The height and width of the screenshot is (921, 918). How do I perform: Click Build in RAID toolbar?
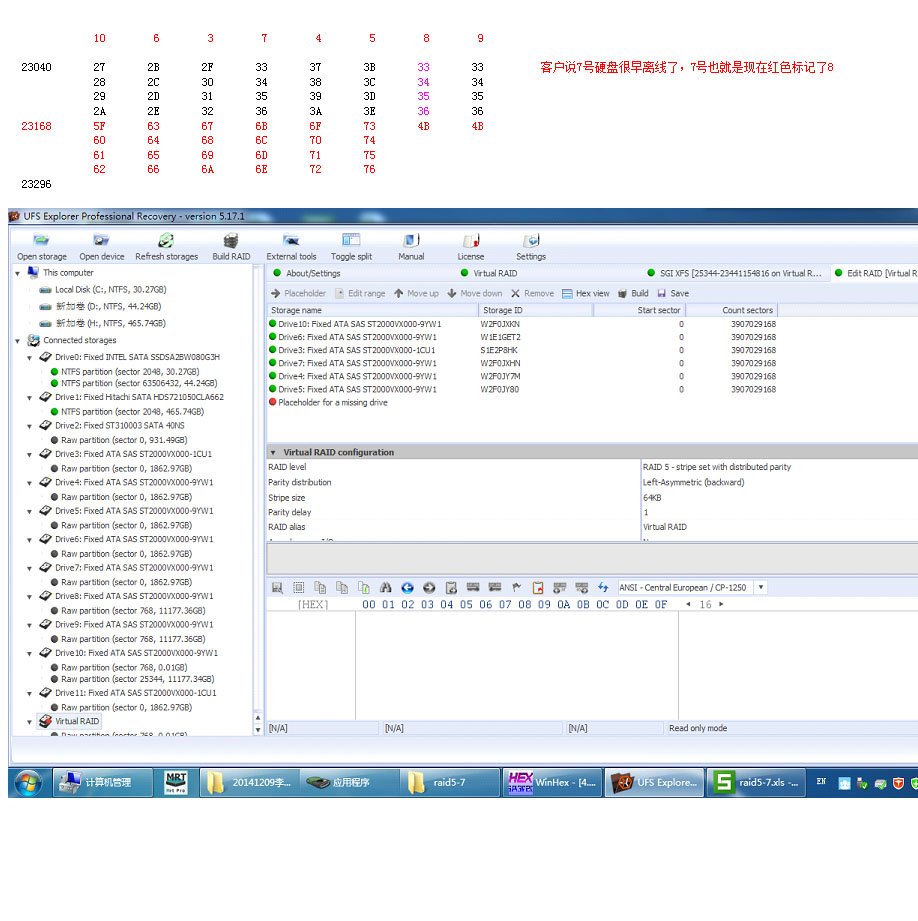tap(633, 293)
